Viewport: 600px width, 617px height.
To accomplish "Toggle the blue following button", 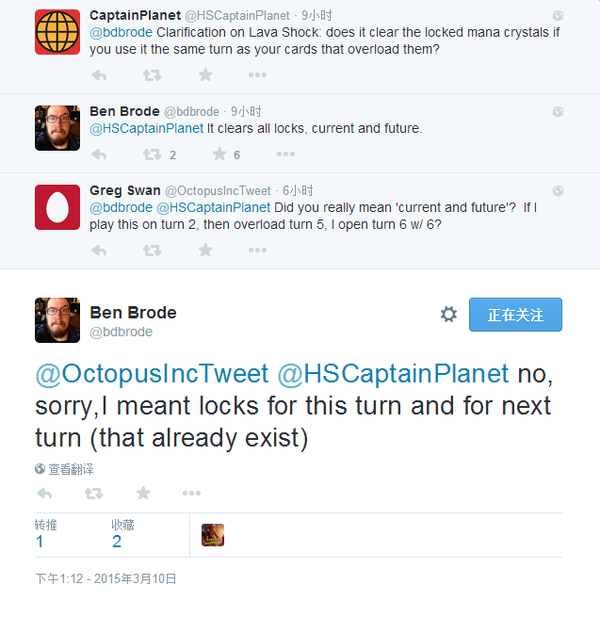I will 515,314.
